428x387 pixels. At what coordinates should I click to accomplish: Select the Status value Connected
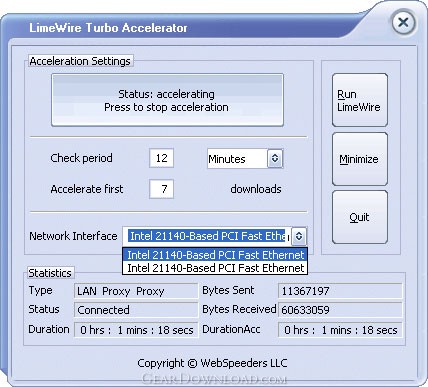pyautogui.click(x=136, y=310)
